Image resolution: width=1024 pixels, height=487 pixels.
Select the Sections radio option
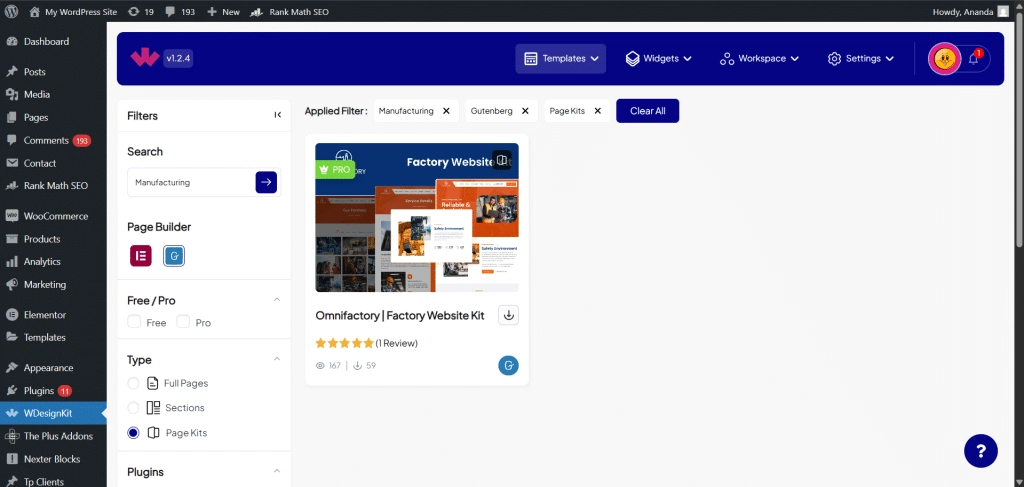(133, 408)
